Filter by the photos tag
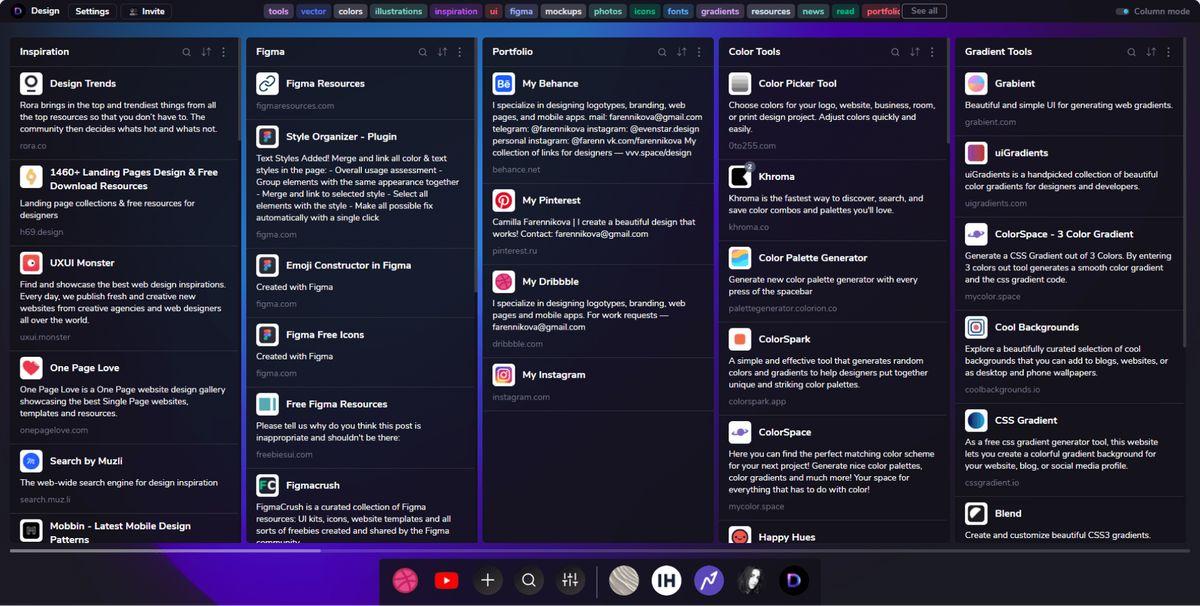 pos(608,12)
